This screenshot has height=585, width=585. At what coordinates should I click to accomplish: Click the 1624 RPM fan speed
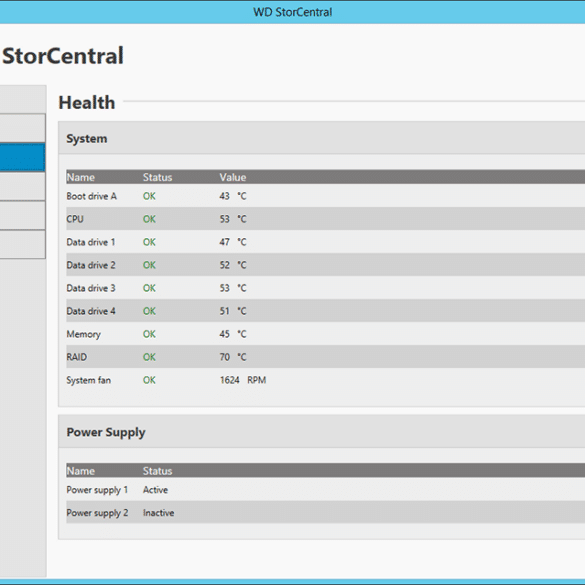[x=243, y=380]
